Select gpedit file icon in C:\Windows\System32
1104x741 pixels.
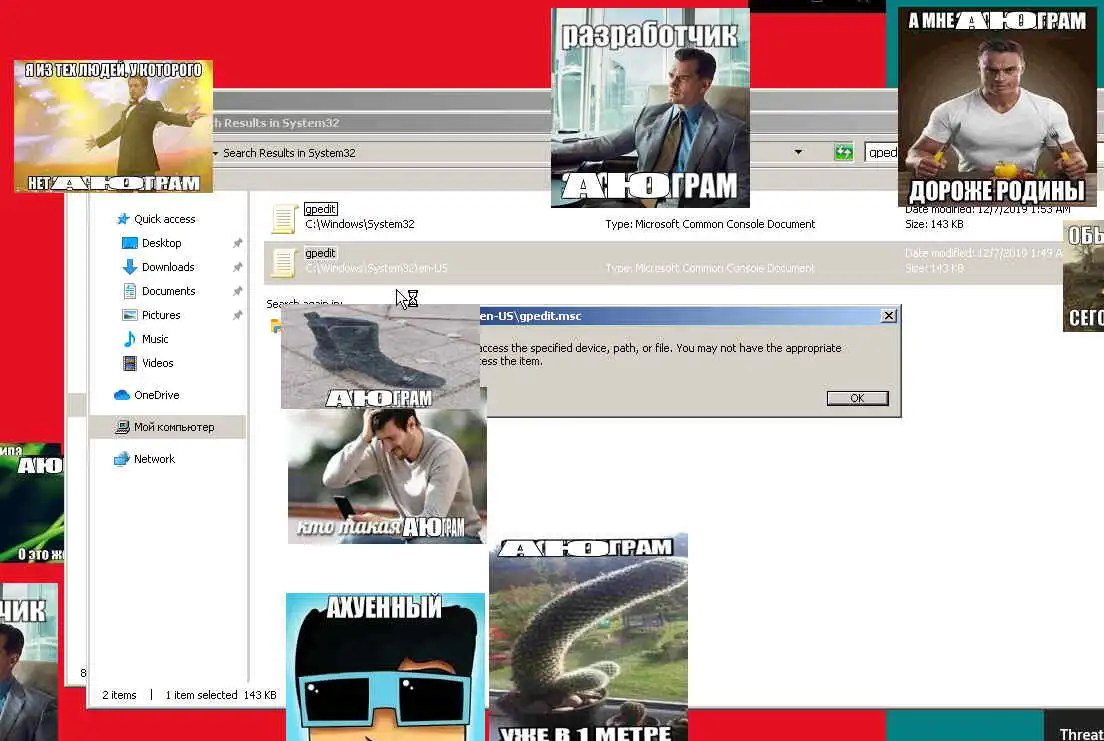283,218
